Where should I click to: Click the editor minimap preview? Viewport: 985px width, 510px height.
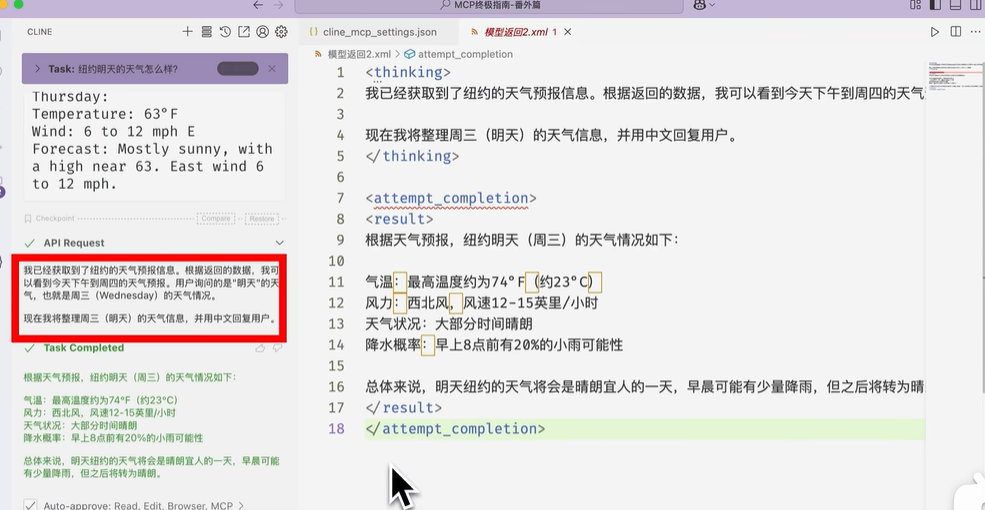click(954, 77)
